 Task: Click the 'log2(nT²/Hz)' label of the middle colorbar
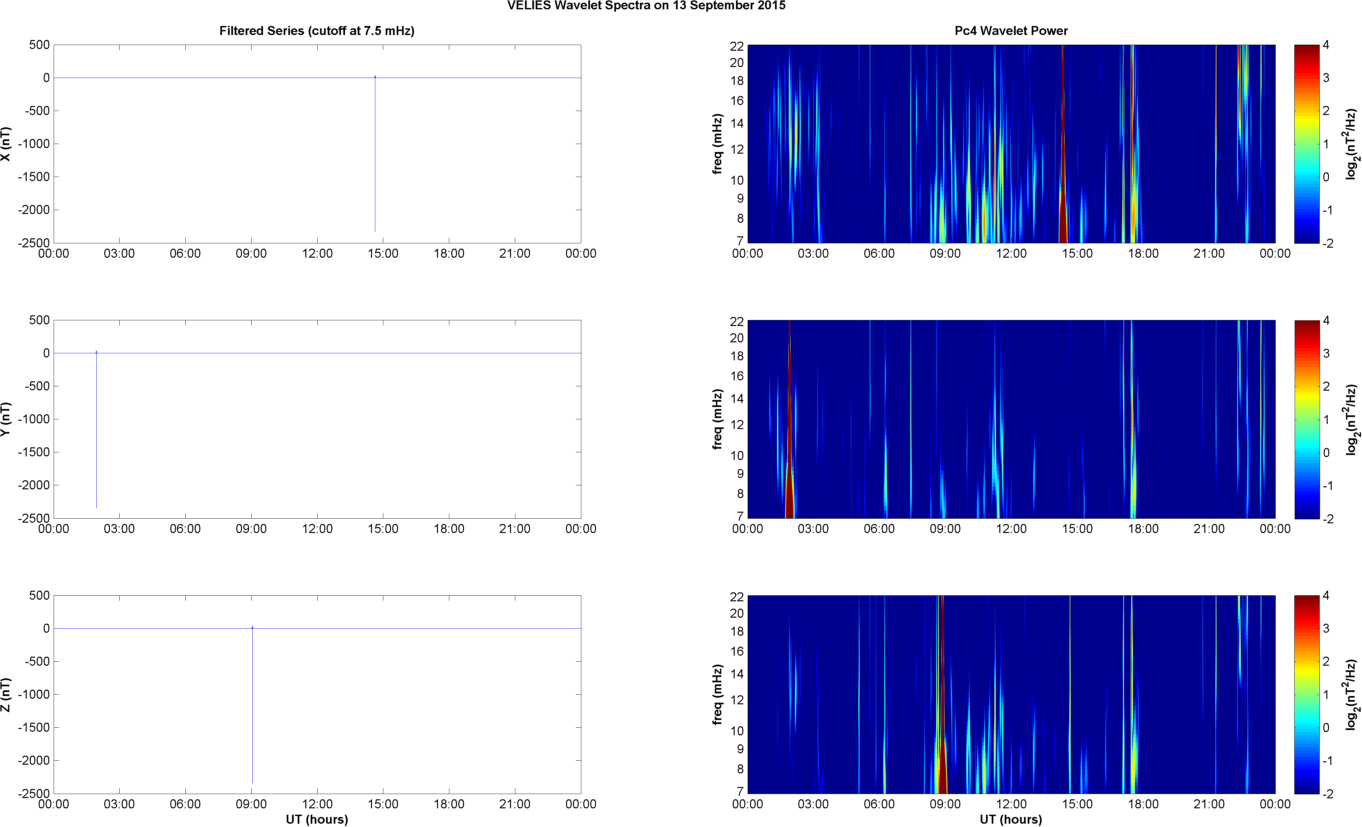point(1352,418)
